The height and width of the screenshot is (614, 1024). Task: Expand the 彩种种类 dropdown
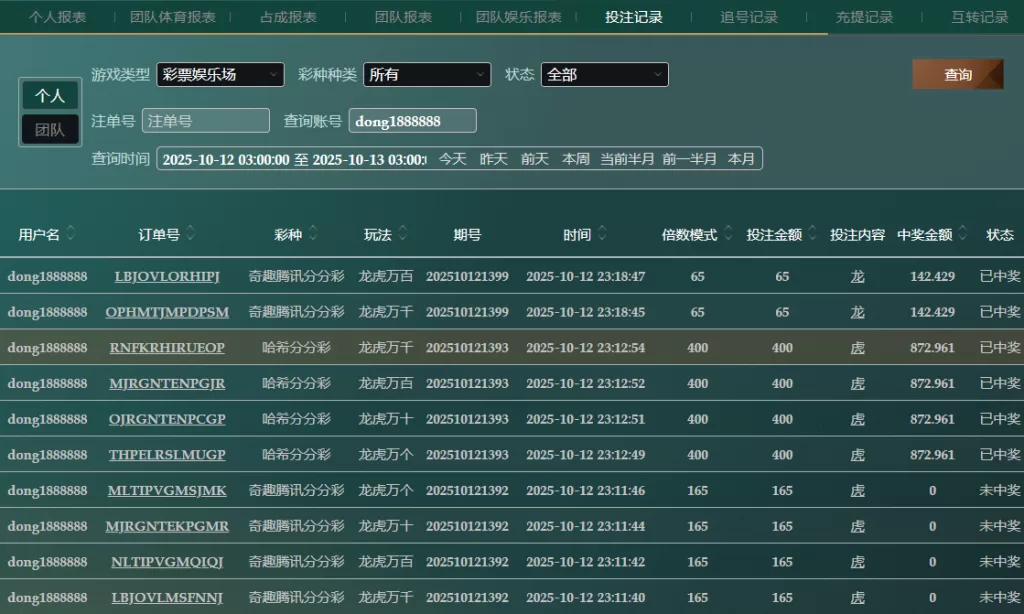click(427, 75)
